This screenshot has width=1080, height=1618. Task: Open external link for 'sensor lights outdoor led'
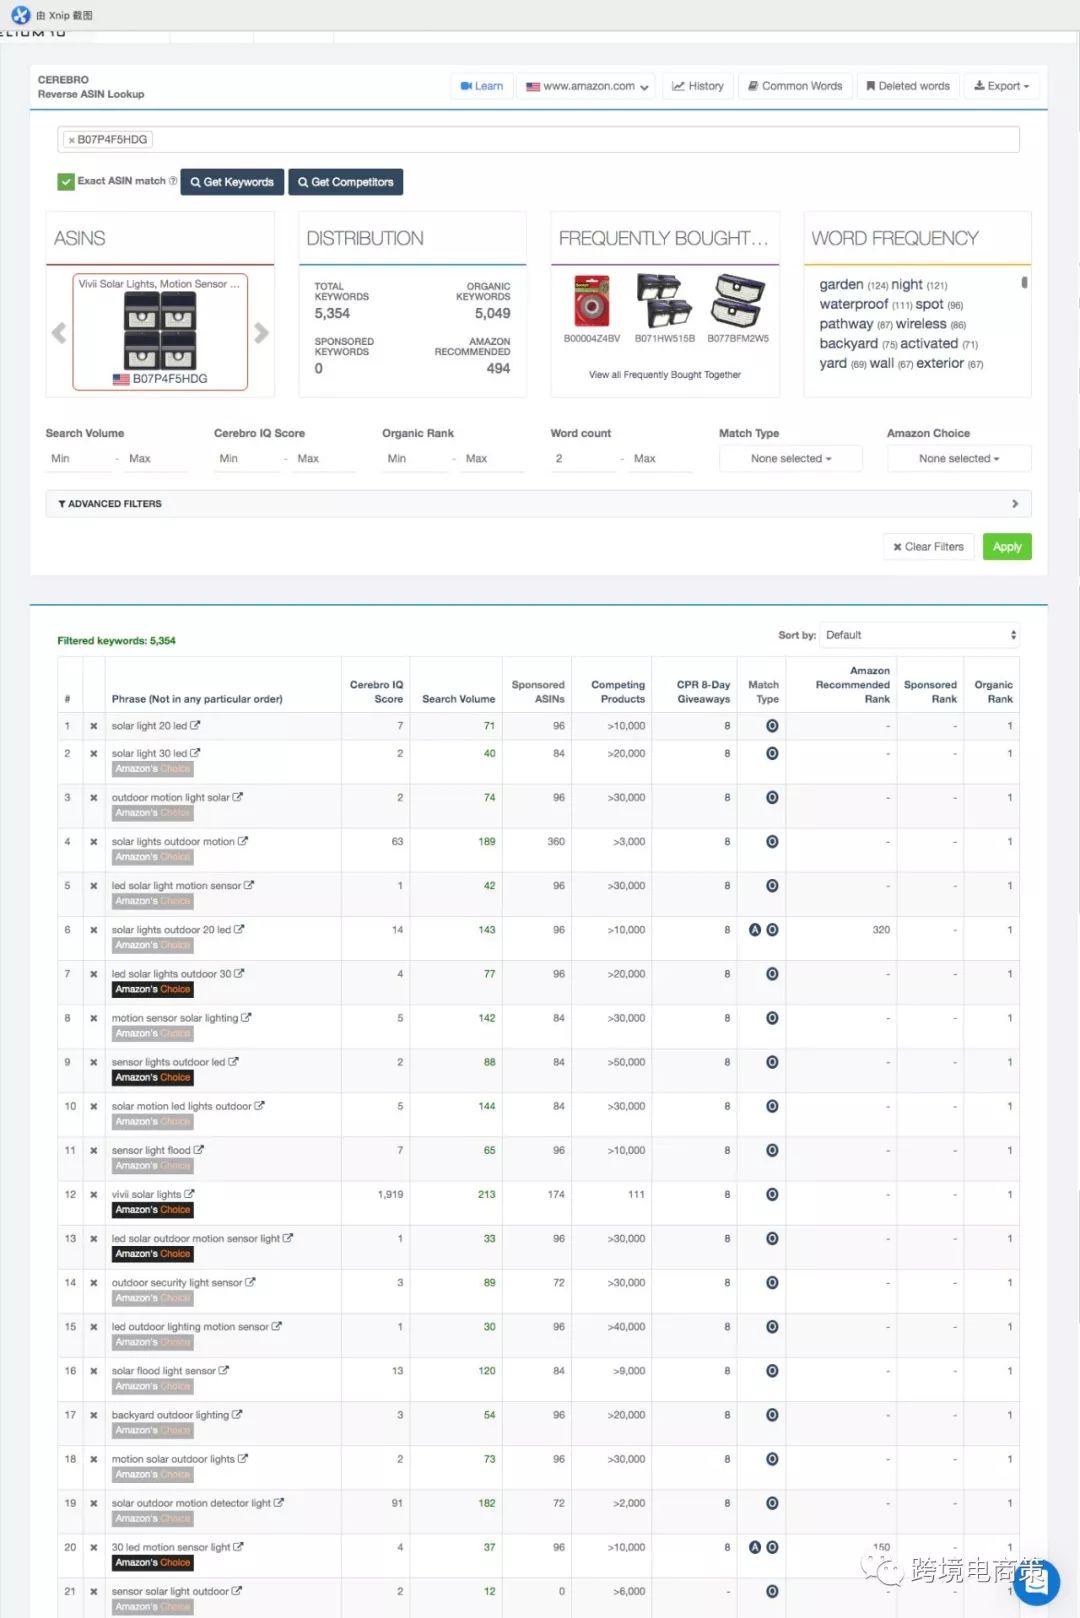[x=233, y=1062]
